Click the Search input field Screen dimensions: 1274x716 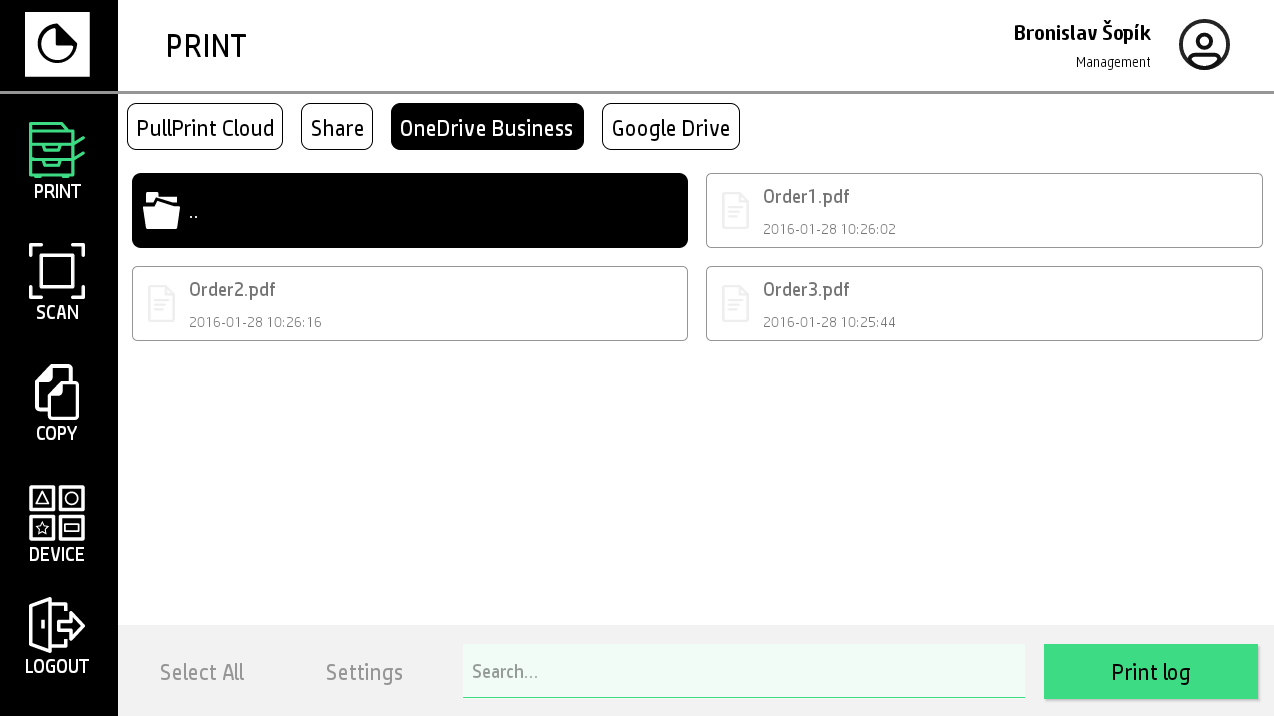click(x=744, y=671)
